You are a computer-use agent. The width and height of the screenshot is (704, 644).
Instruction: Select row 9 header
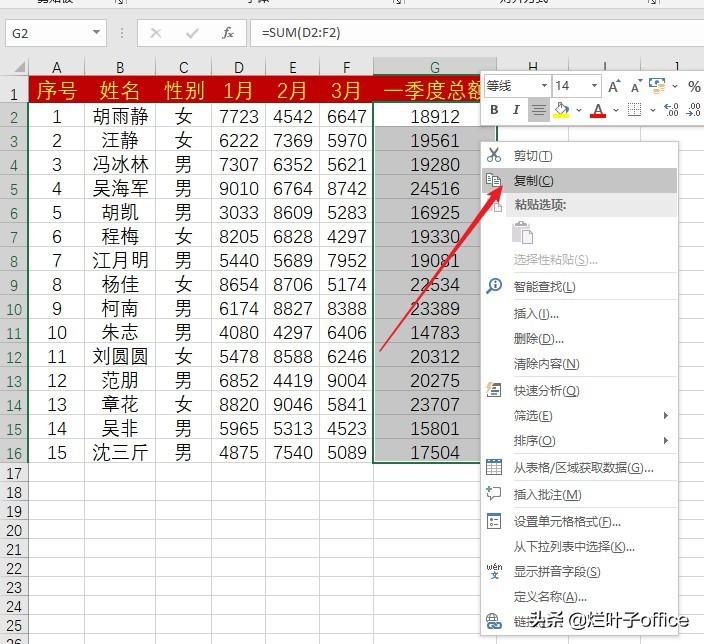click(14, 285)
